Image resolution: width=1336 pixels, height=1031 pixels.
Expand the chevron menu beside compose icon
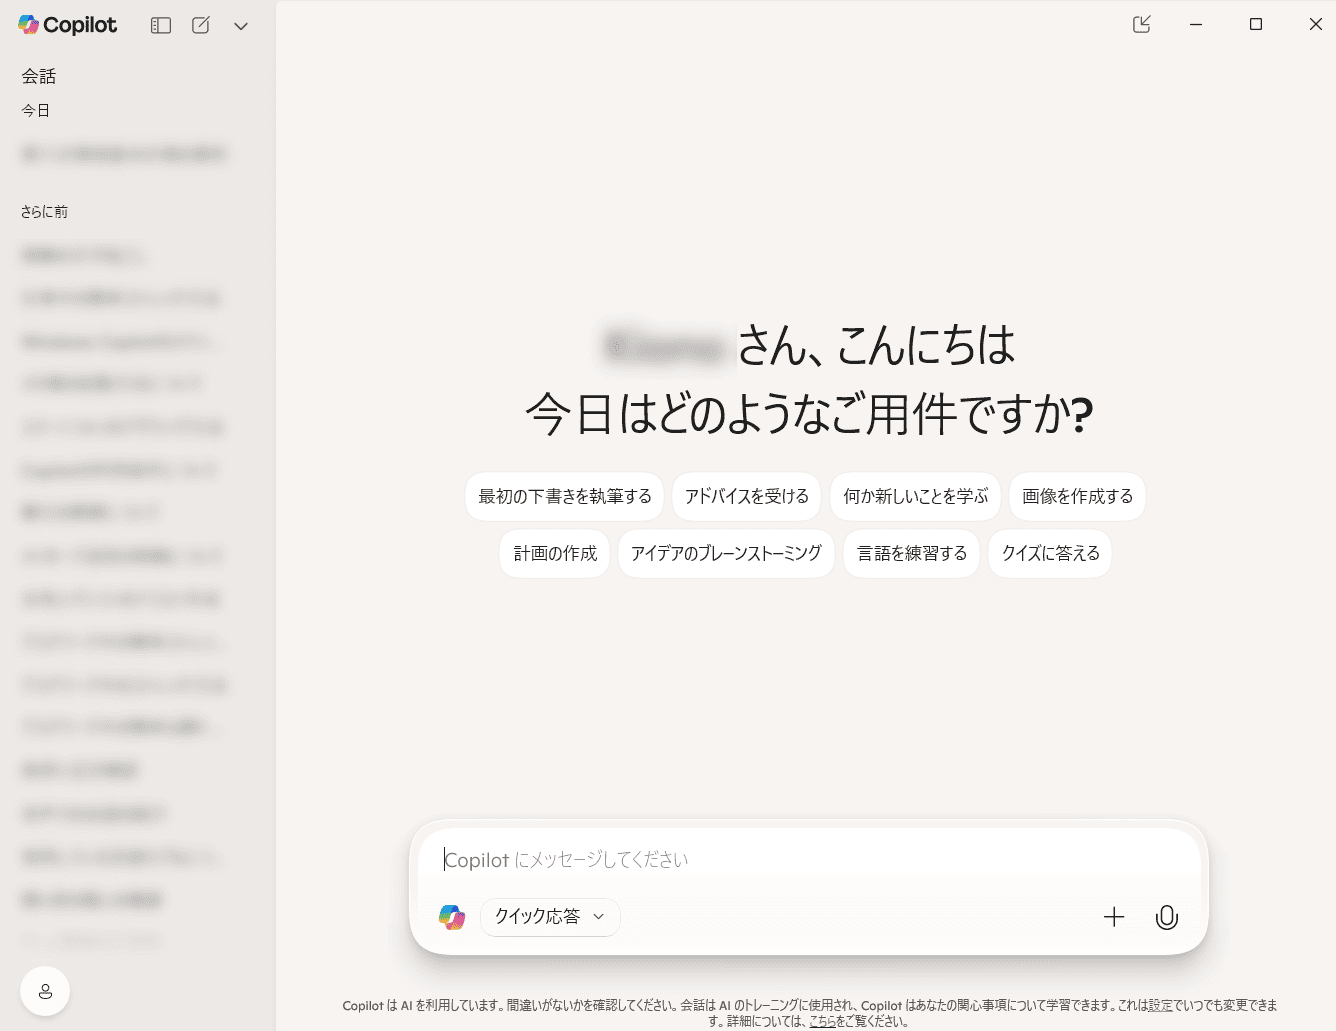[x=241, y=26]
